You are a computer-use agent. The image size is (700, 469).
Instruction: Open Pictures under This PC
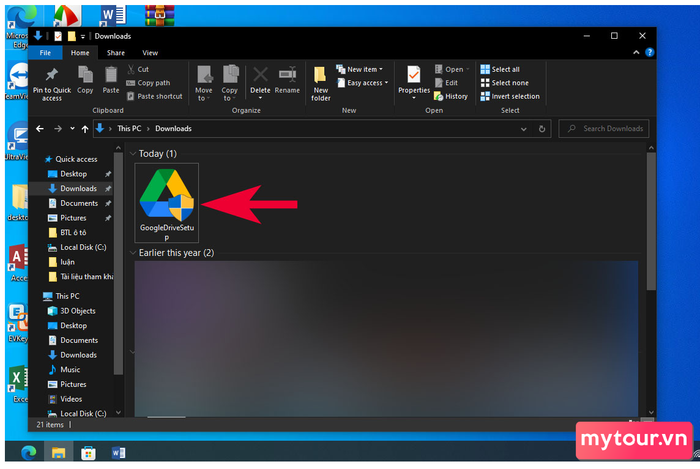pyautogui.click(x=73, y=384)
